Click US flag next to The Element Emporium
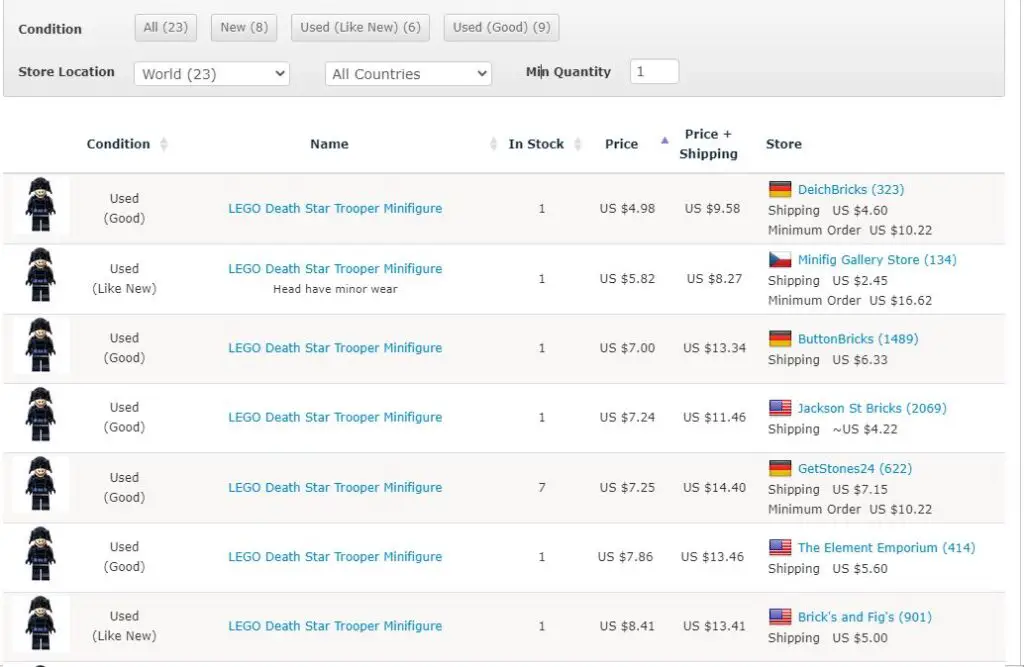This screenshot has height=667, width=1024. (x=780, y=547)
